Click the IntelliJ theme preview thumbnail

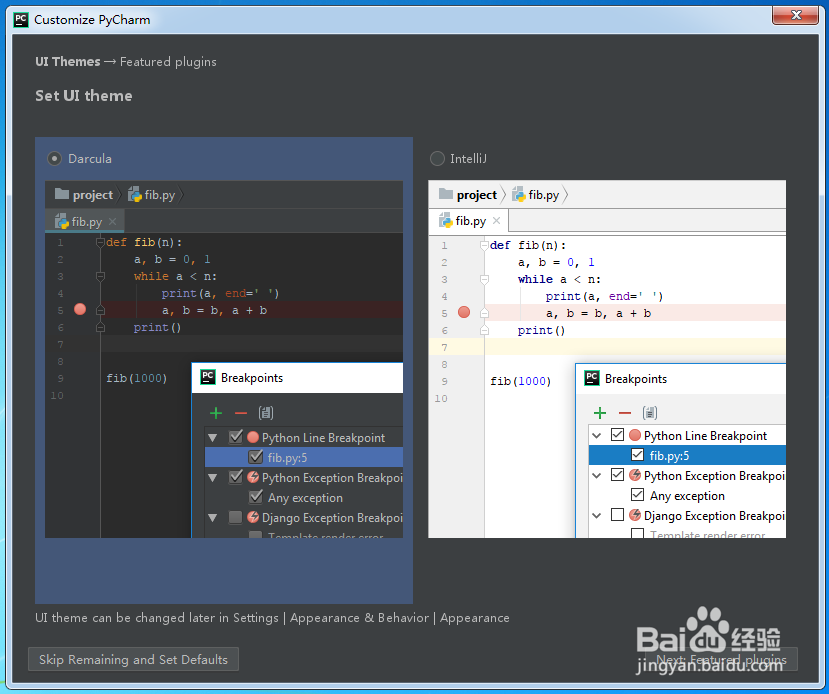point(607,359)
